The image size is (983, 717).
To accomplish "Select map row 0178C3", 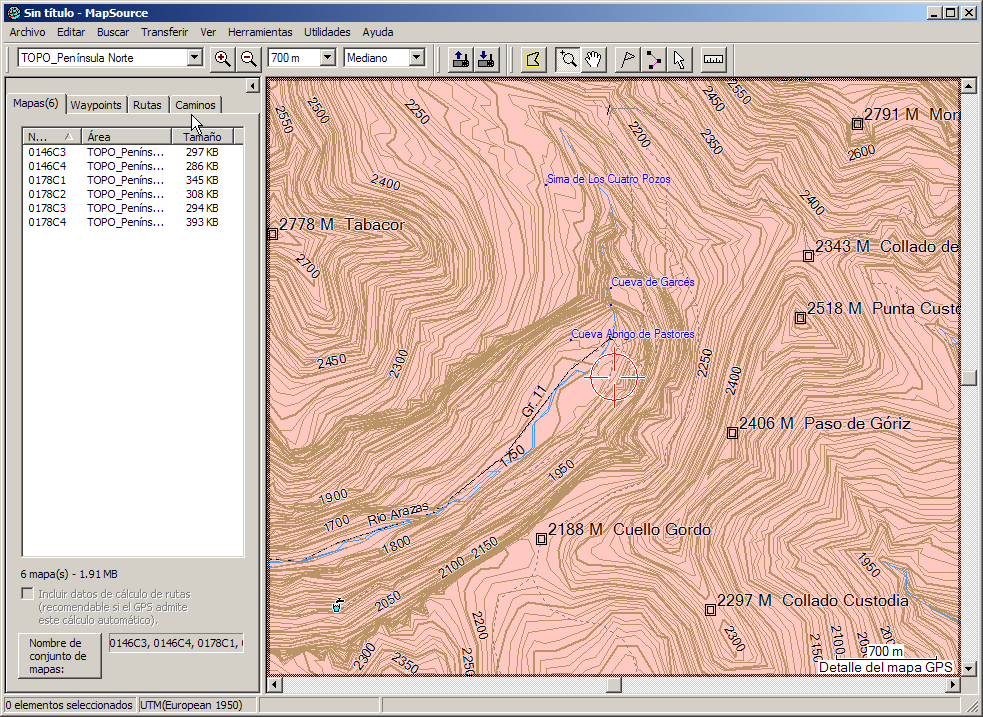I will click(x=133, y=207).
